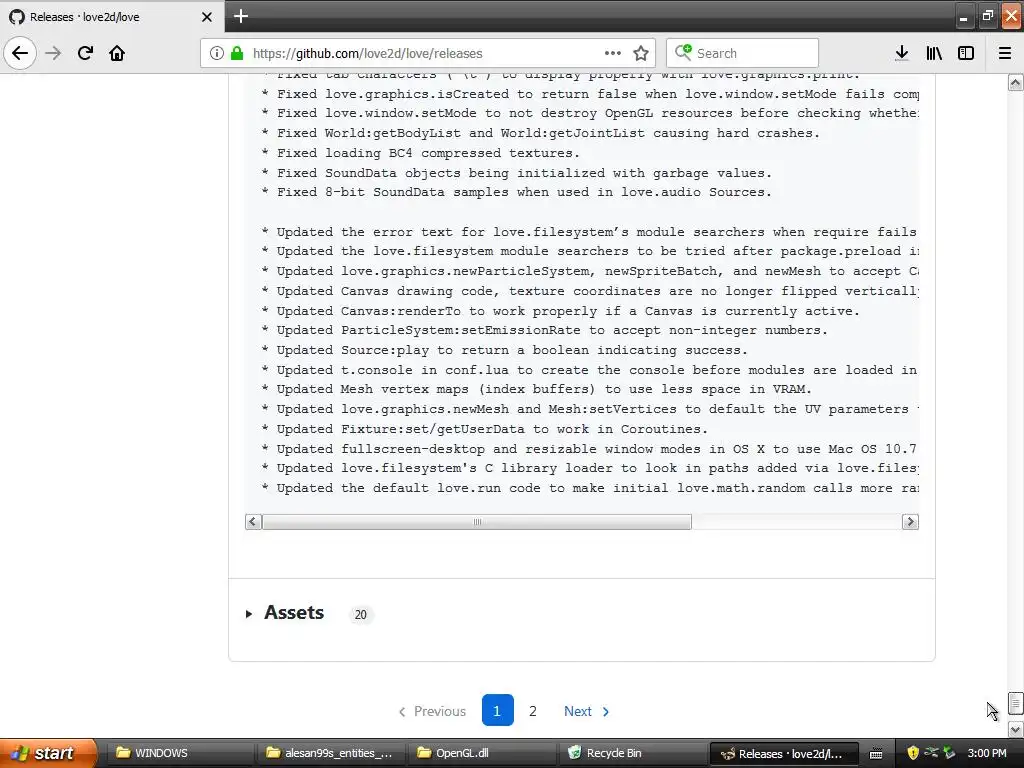Click 'Fixed 8-bit SoundData samples' line

[516, 192]
